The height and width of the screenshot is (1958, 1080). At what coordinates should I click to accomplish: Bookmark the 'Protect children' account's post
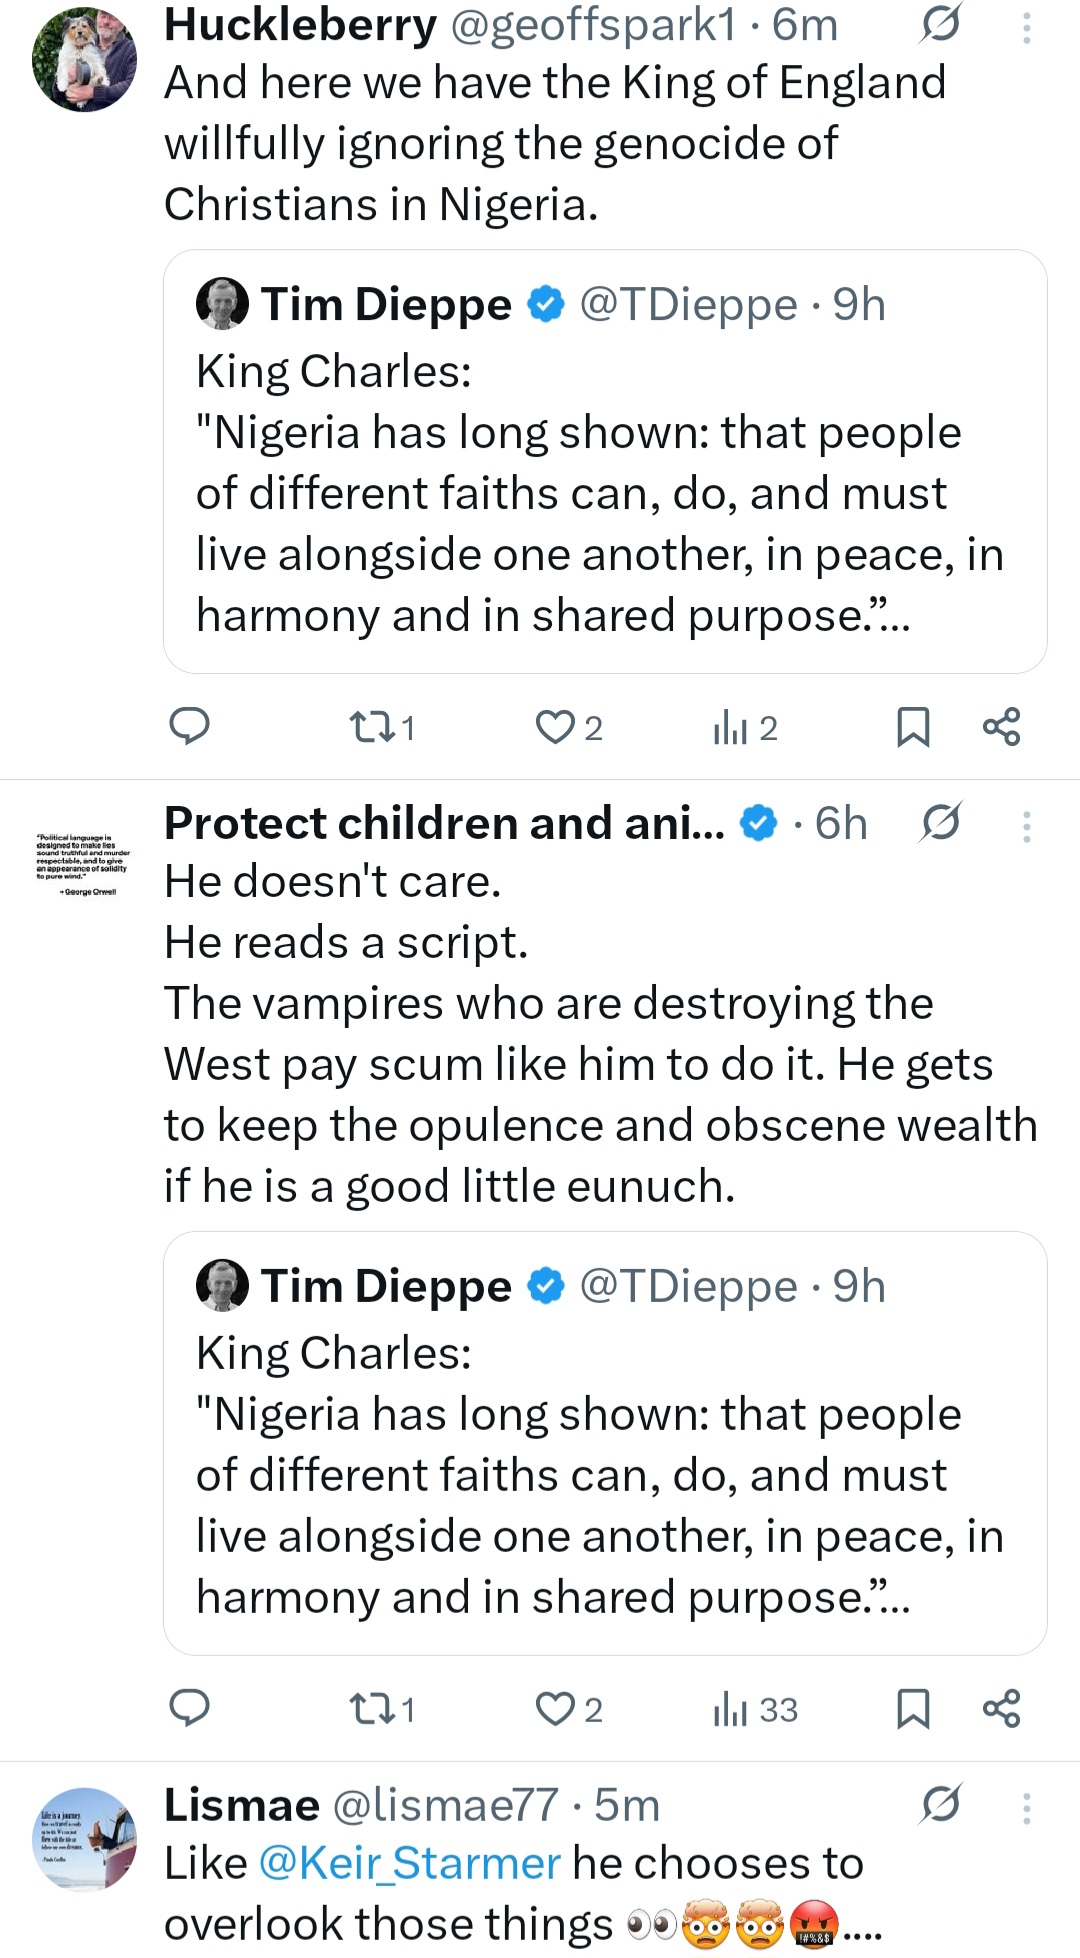(x=913, y=1709)
